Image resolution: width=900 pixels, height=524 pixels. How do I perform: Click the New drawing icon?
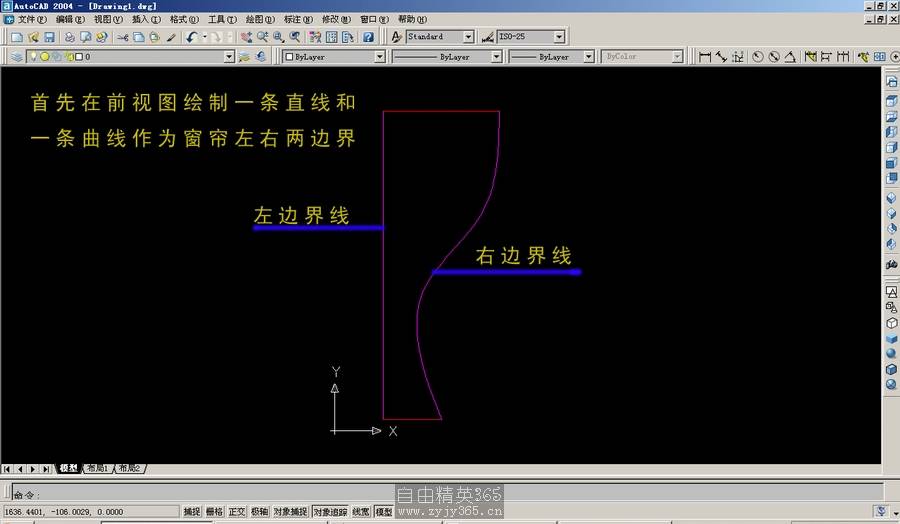pyautogui.click(x=16, y=37)
